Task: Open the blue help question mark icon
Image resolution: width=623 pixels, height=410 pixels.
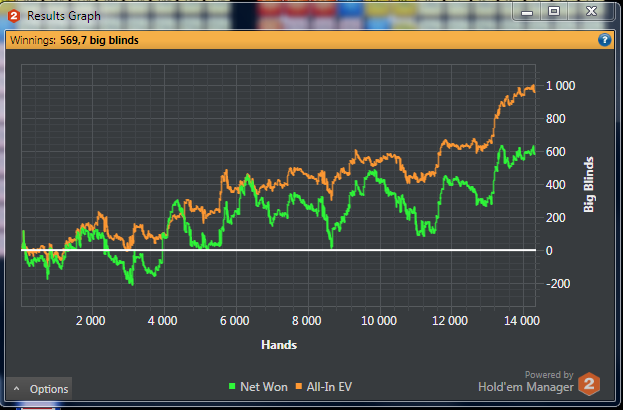Action: click(x=604, y=40)
